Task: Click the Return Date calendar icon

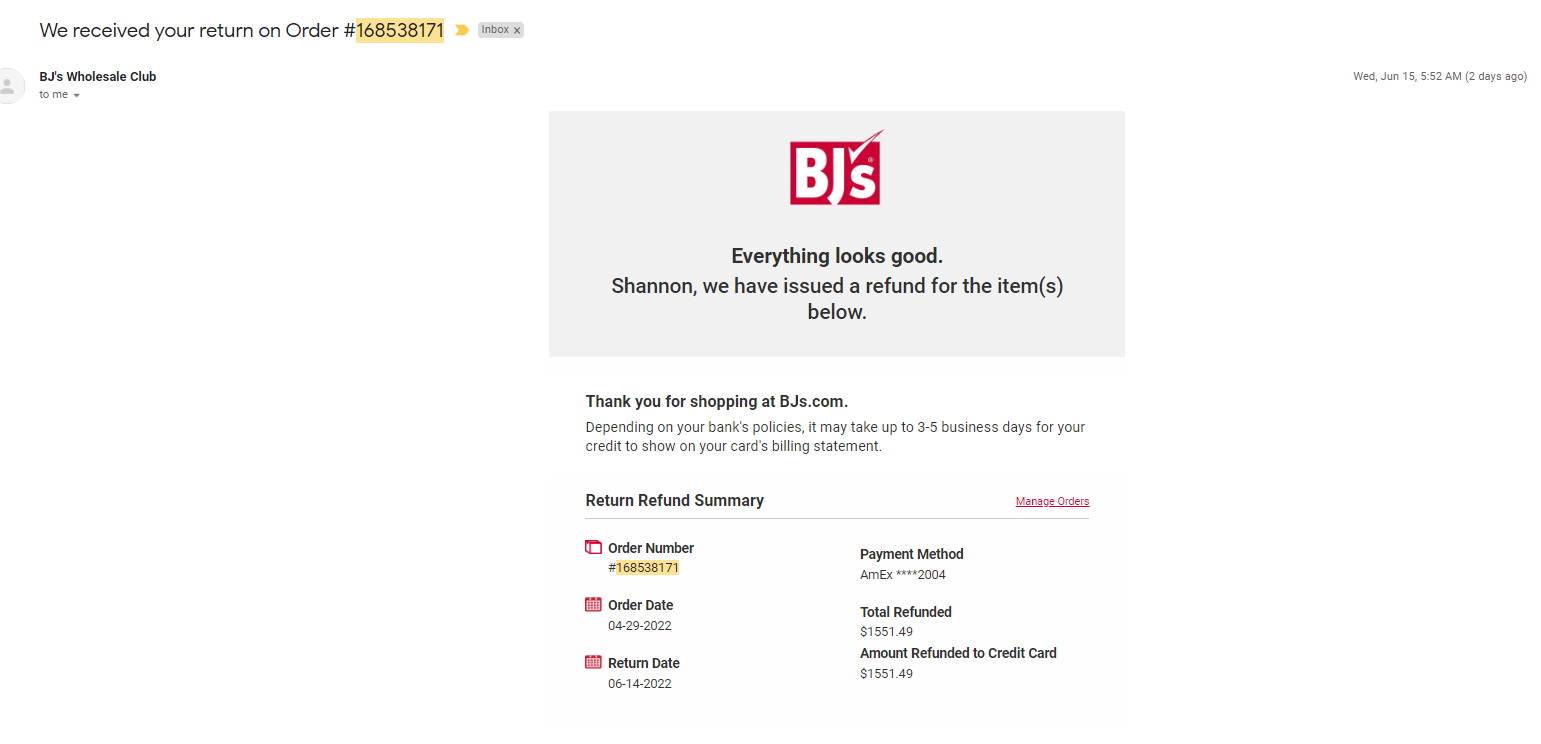Action: [593, 662]
